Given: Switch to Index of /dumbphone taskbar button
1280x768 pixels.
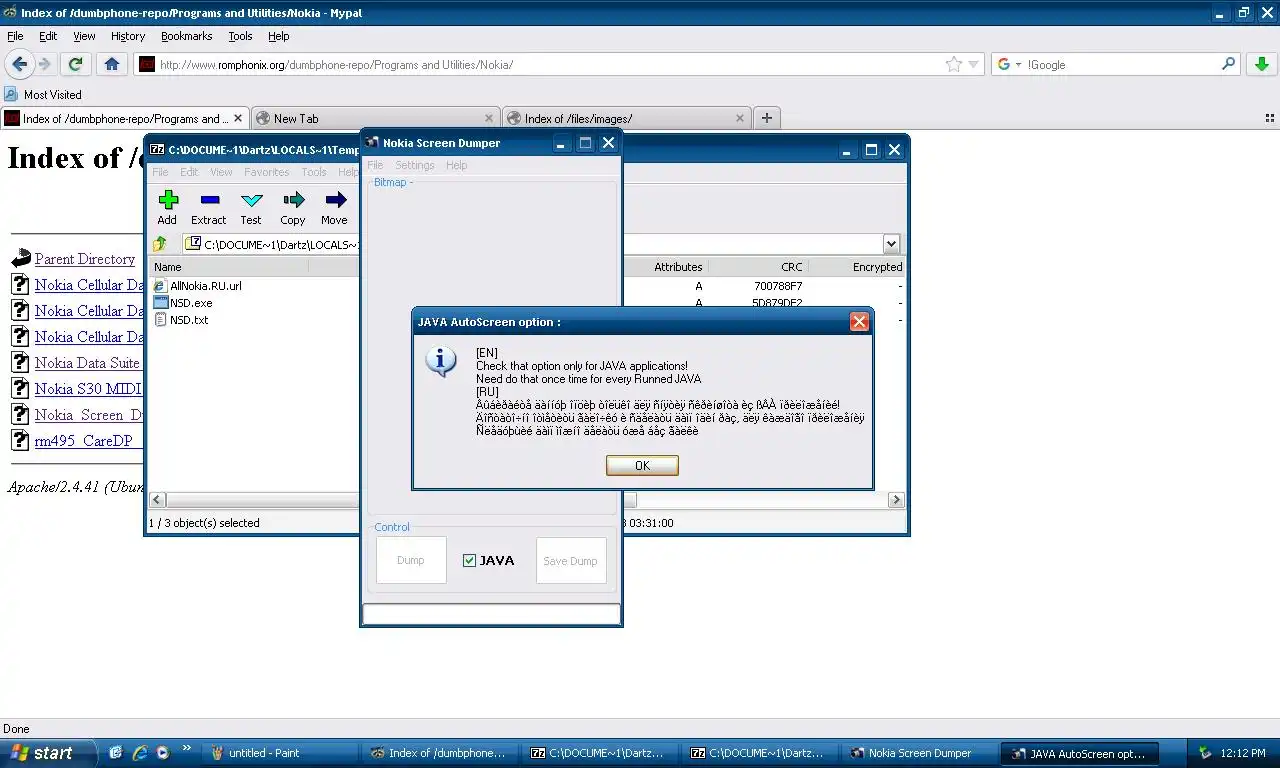Looking at the screenshot, I should click(x=439, y=753).
